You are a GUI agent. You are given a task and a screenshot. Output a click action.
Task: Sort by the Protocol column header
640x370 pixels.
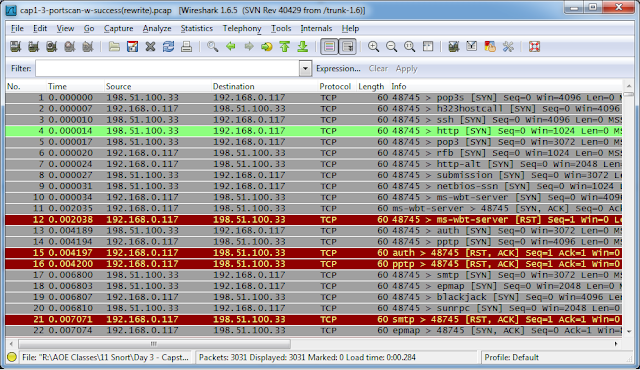[x=336, y=86]
